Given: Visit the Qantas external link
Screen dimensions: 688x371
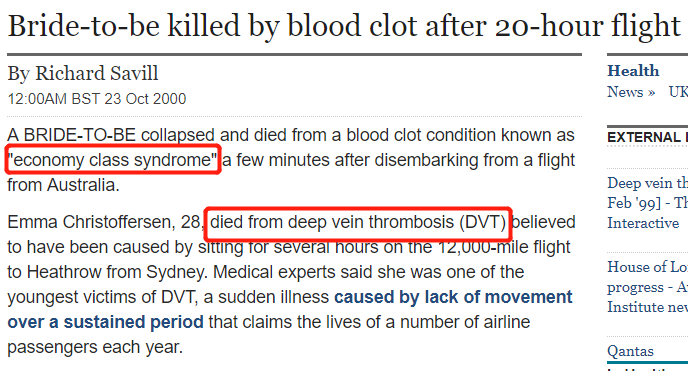Looking at the screenshot, I should click(630, 351).
